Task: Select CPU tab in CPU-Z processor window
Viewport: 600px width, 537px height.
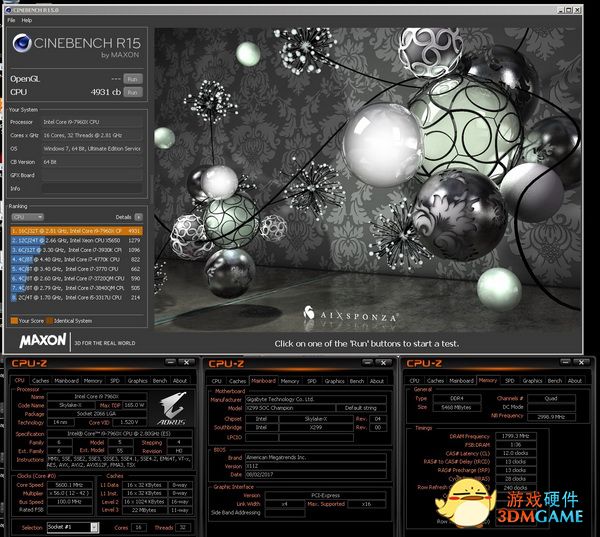Action: [20, 380]
